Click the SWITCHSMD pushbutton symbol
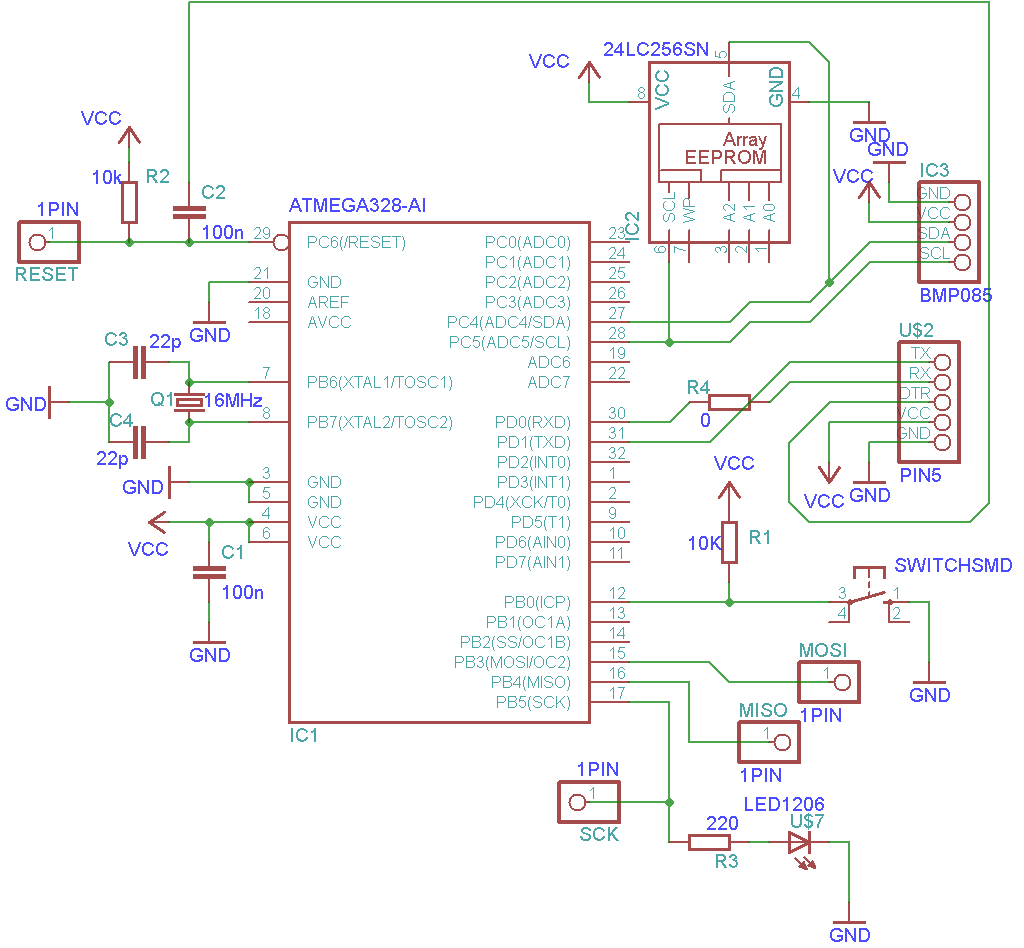 click(x=870, y=594)
